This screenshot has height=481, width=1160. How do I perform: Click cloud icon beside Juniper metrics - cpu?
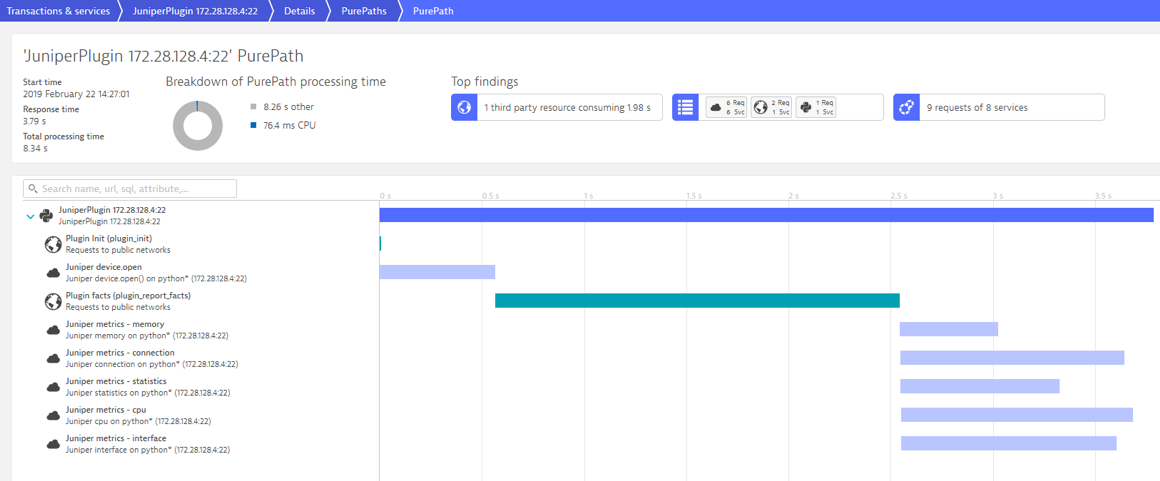pos(53,415)
